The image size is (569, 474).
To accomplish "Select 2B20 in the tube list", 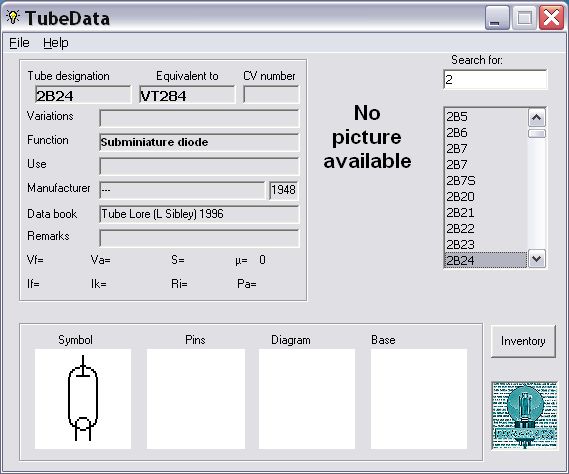I will click(486, 197).
